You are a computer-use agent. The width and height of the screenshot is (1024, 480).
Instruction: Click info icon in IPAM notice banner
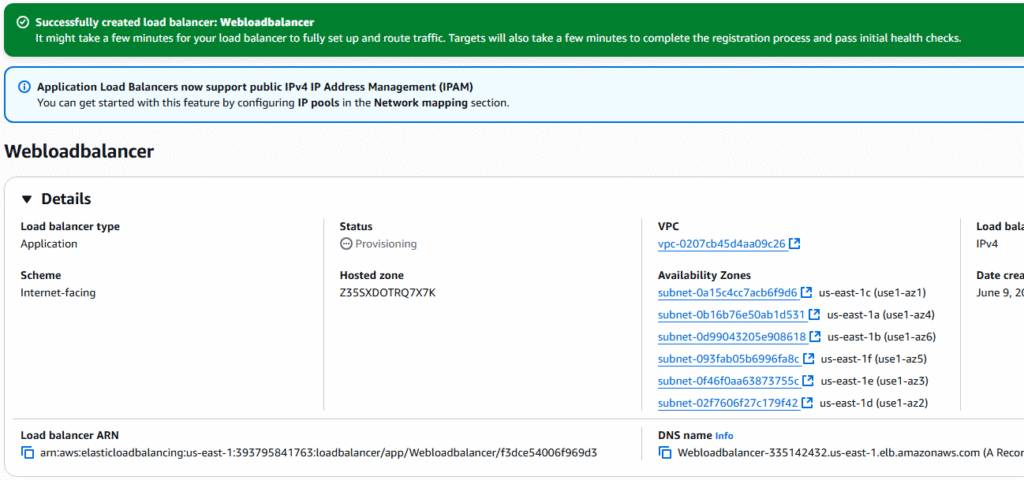(x=24, y=87)
